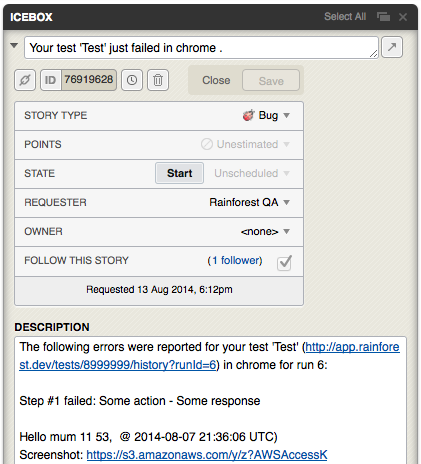
Task: Open the Owner dropdown showing none
Action: (265, 231)
